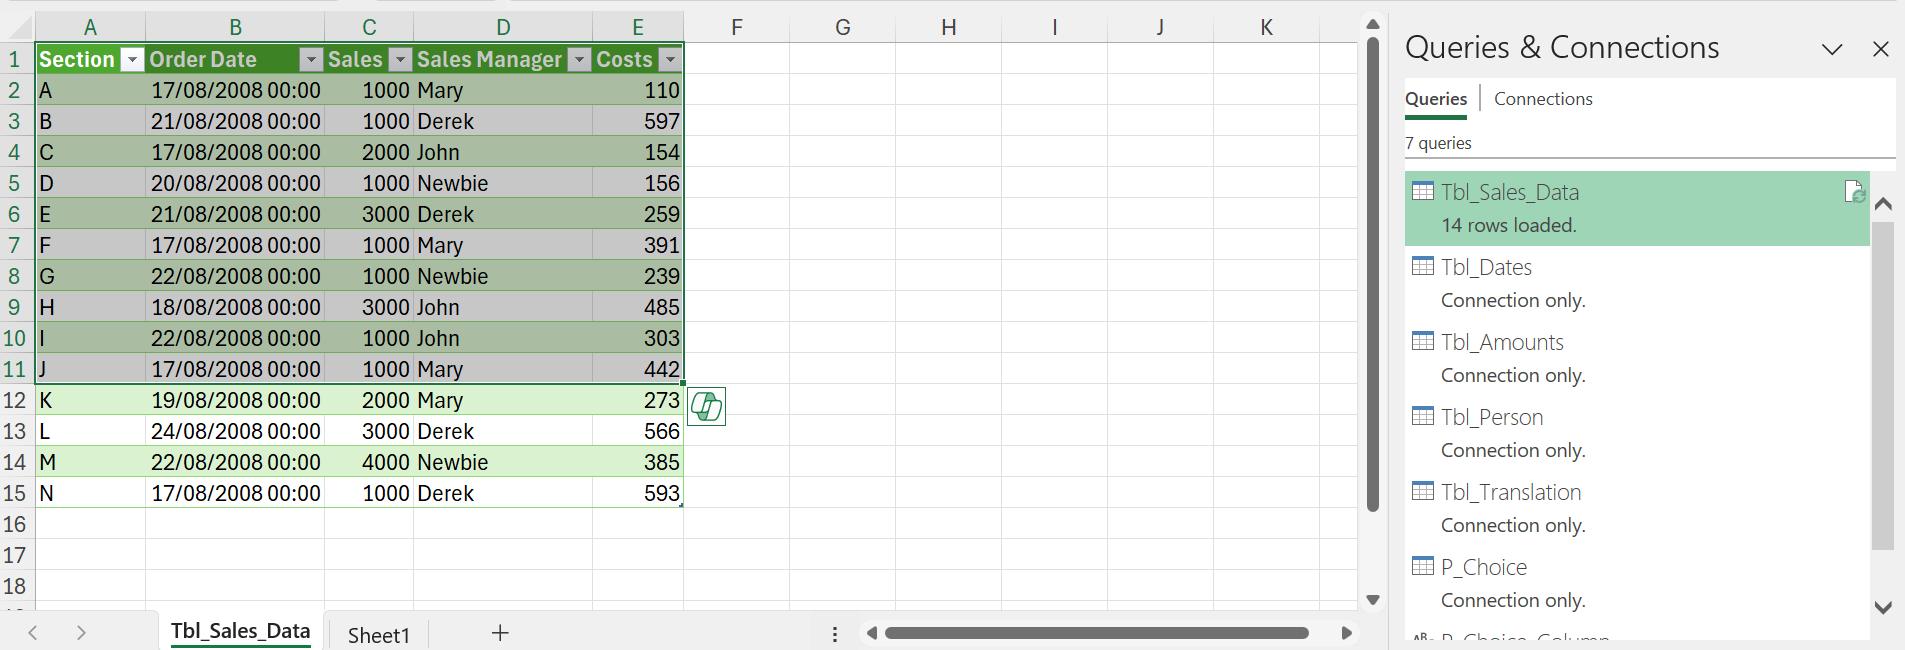The width and height of the screenshot is (1905, 650).
Task: Select the date cell 19/08/2008 00:00
Action: [x=235, y=400]
